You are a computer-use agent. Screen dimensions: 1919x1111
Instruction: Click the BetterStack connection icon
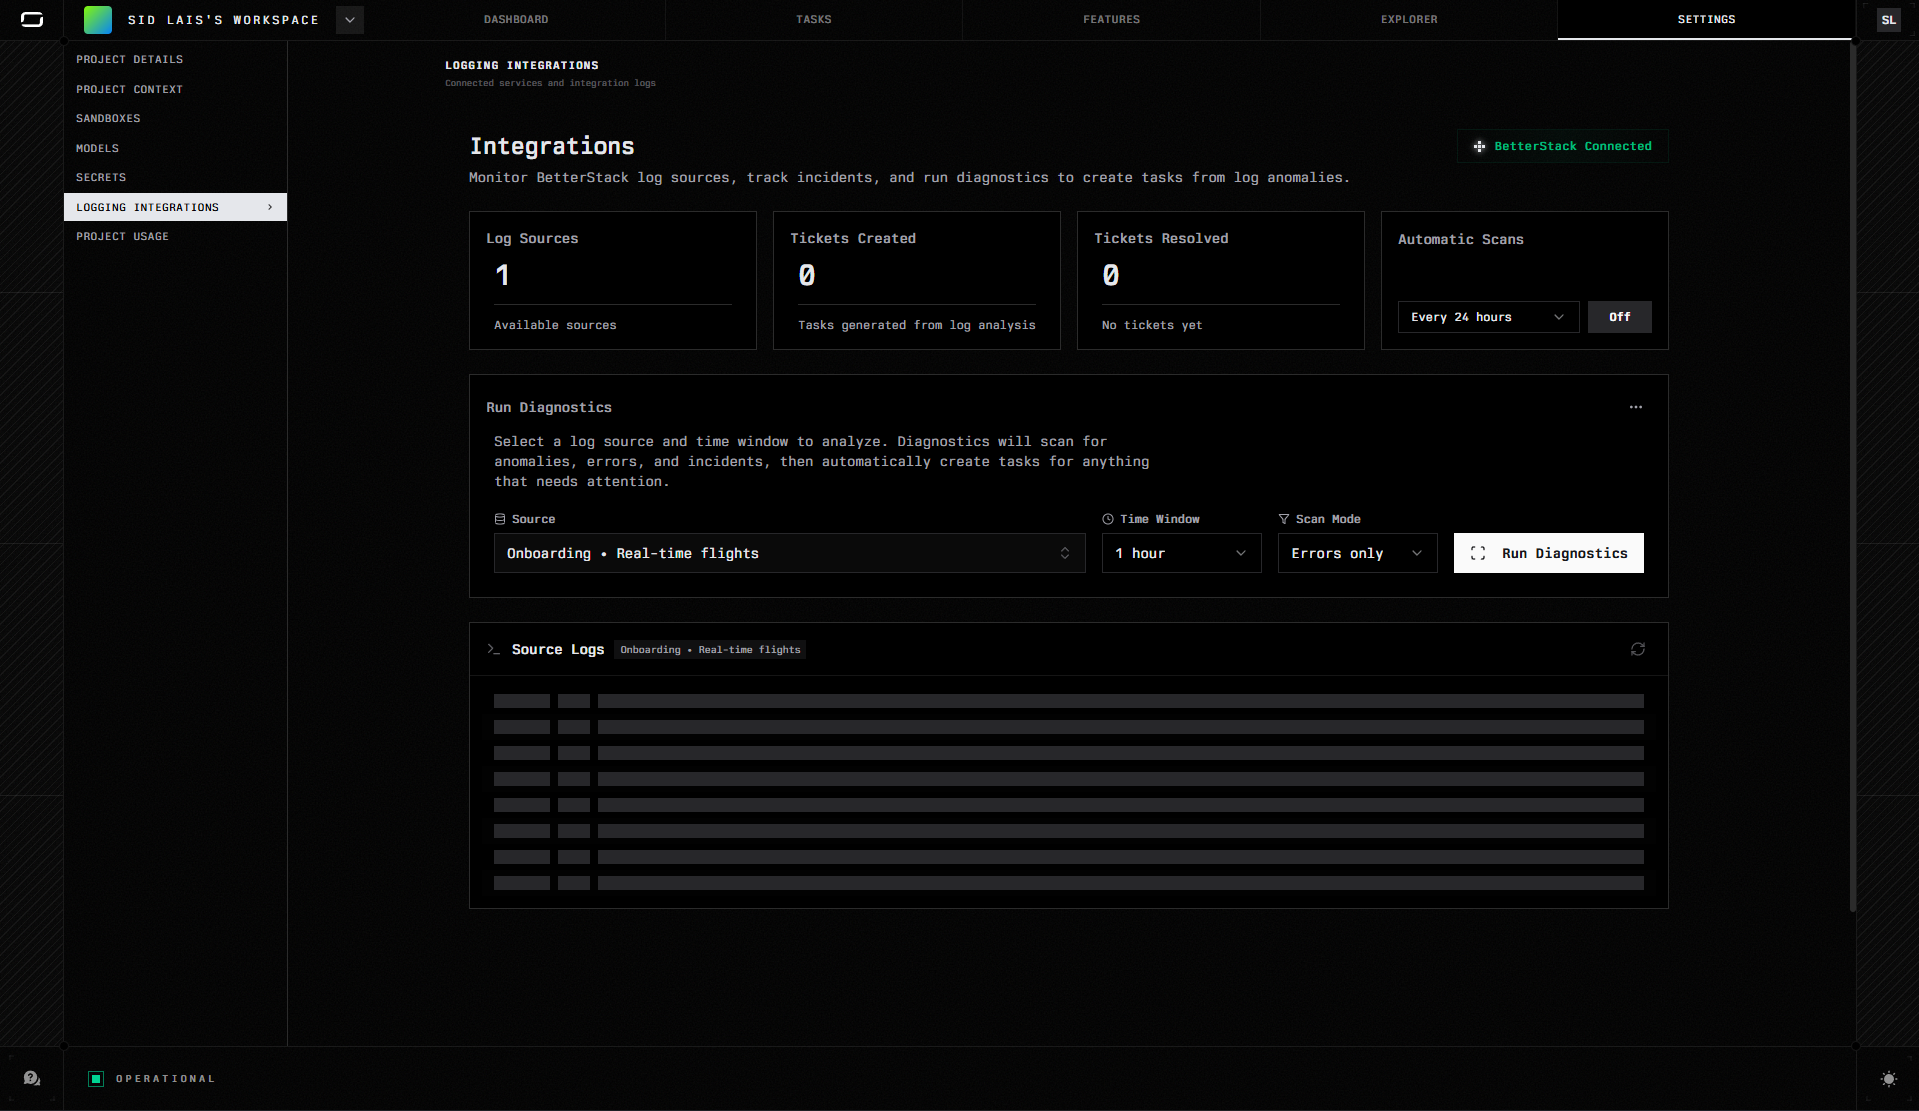(1479, 146)
